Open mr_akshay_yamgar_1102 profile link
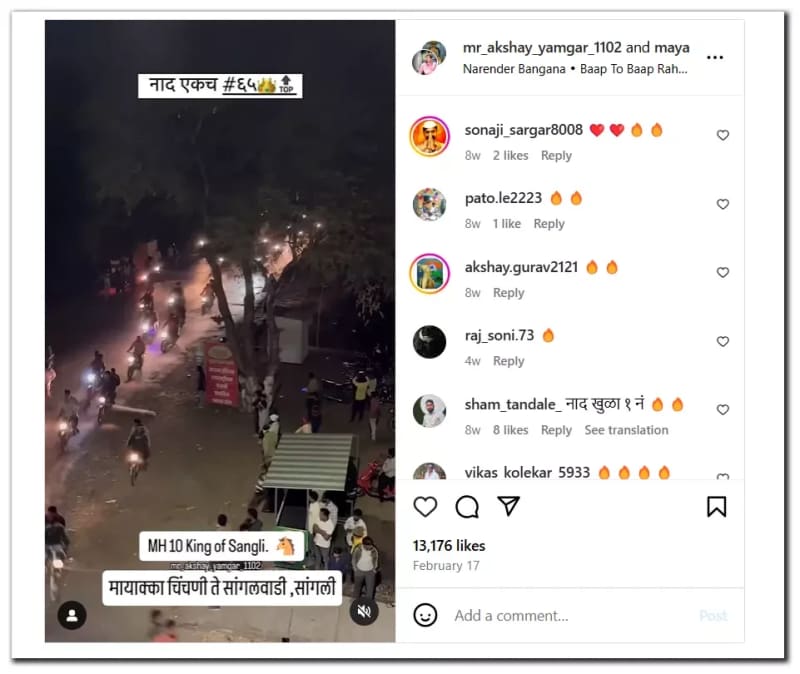Screen dimensions: 800x674 tap(542, 47)
